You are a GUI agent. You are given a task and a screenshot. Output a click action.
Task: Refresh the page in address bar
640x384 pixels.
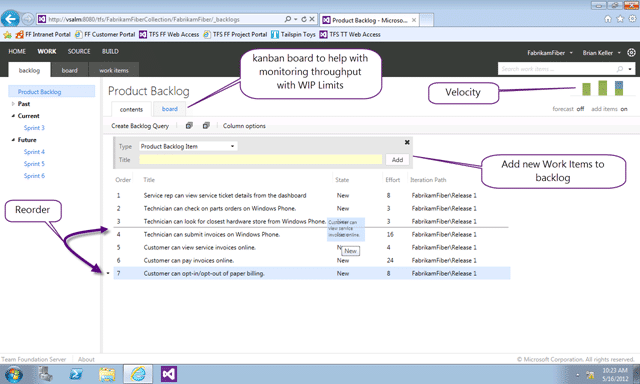[304, 19]
